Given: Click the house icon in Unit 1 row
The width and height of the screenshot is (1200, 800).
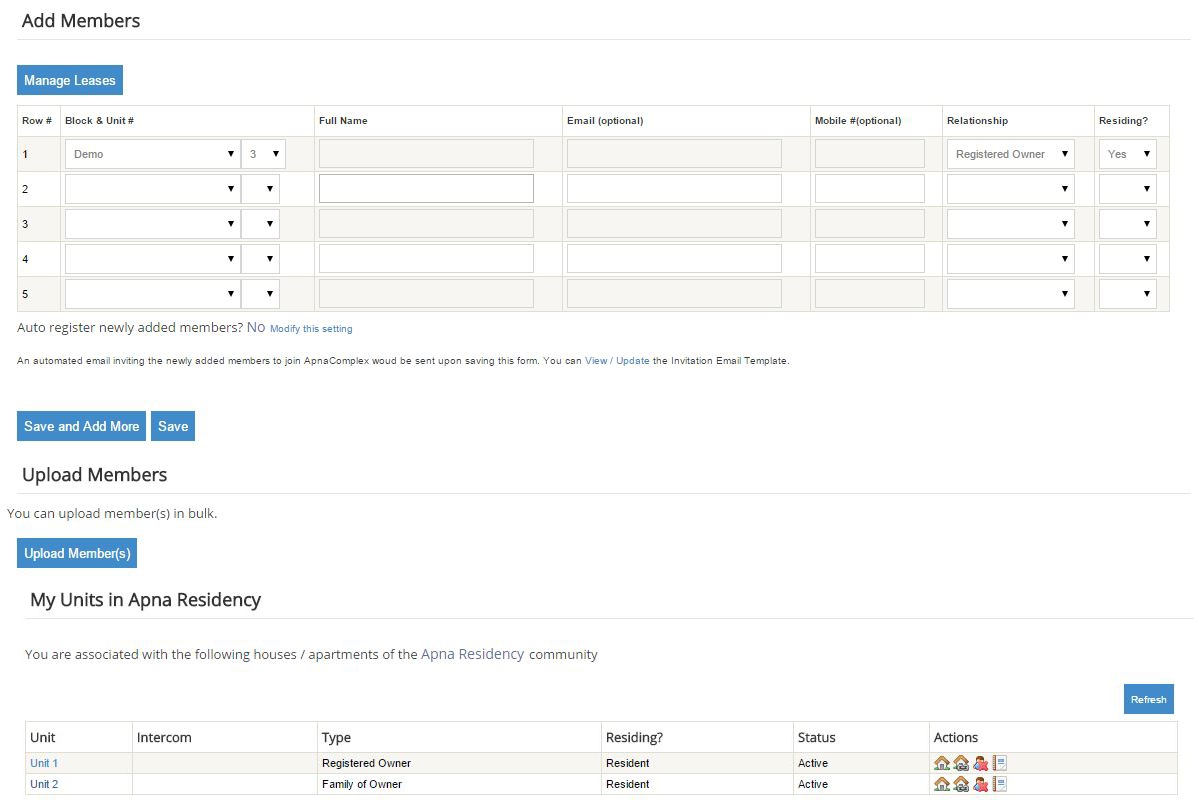Looking at the screenshot, I should [x=941, y=763].
